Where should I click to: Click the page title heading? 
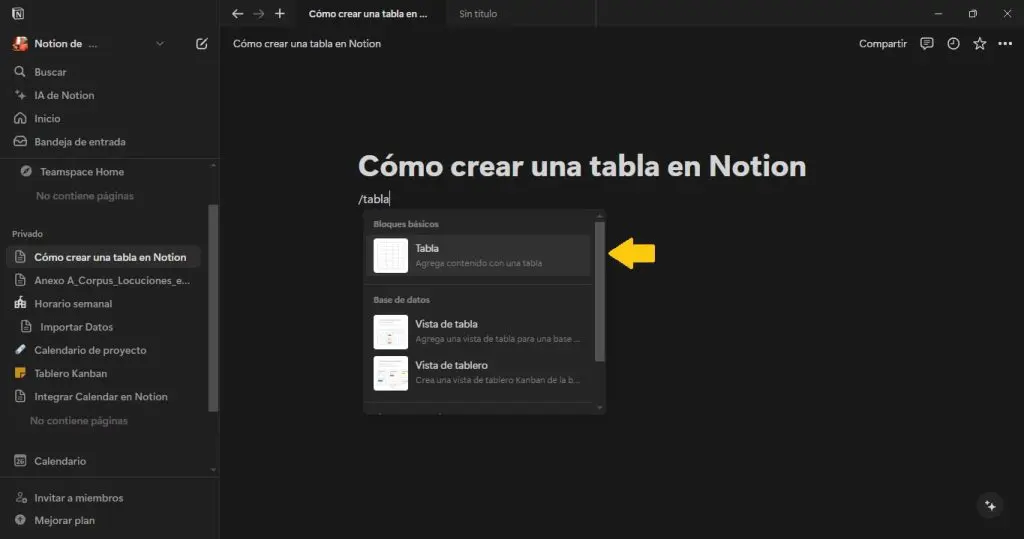click(x=582, y=166)
